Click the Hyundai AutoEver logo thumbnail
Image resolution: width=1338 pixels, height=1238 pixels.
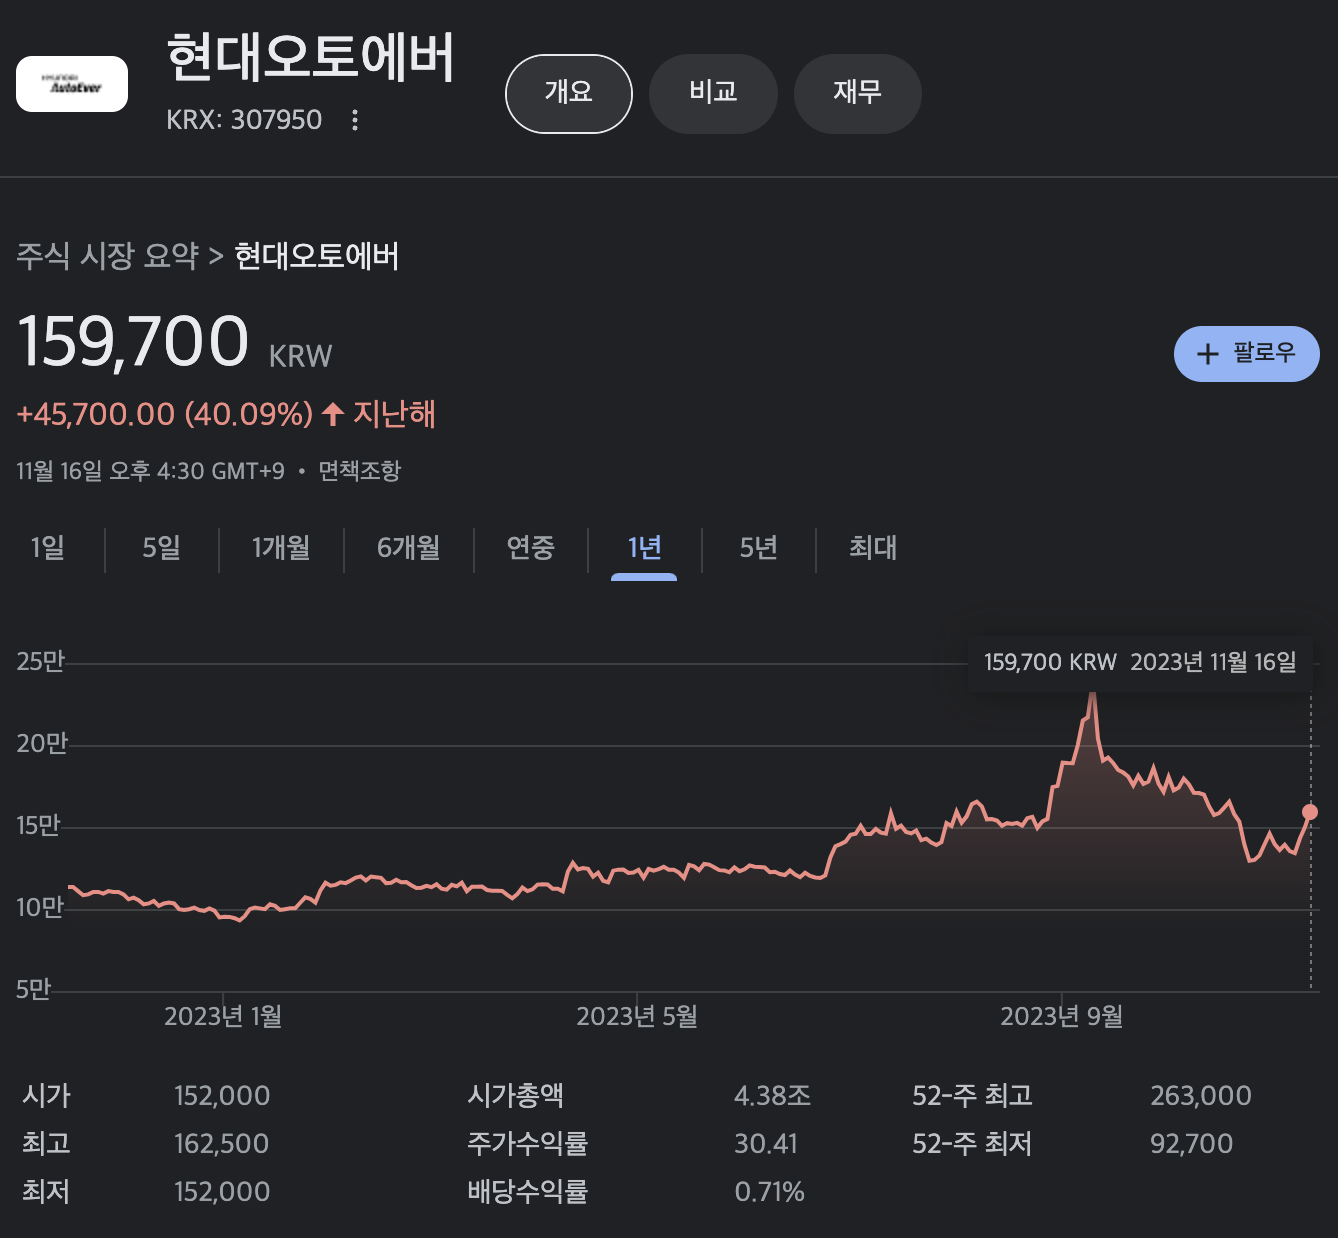pos(72,84)
